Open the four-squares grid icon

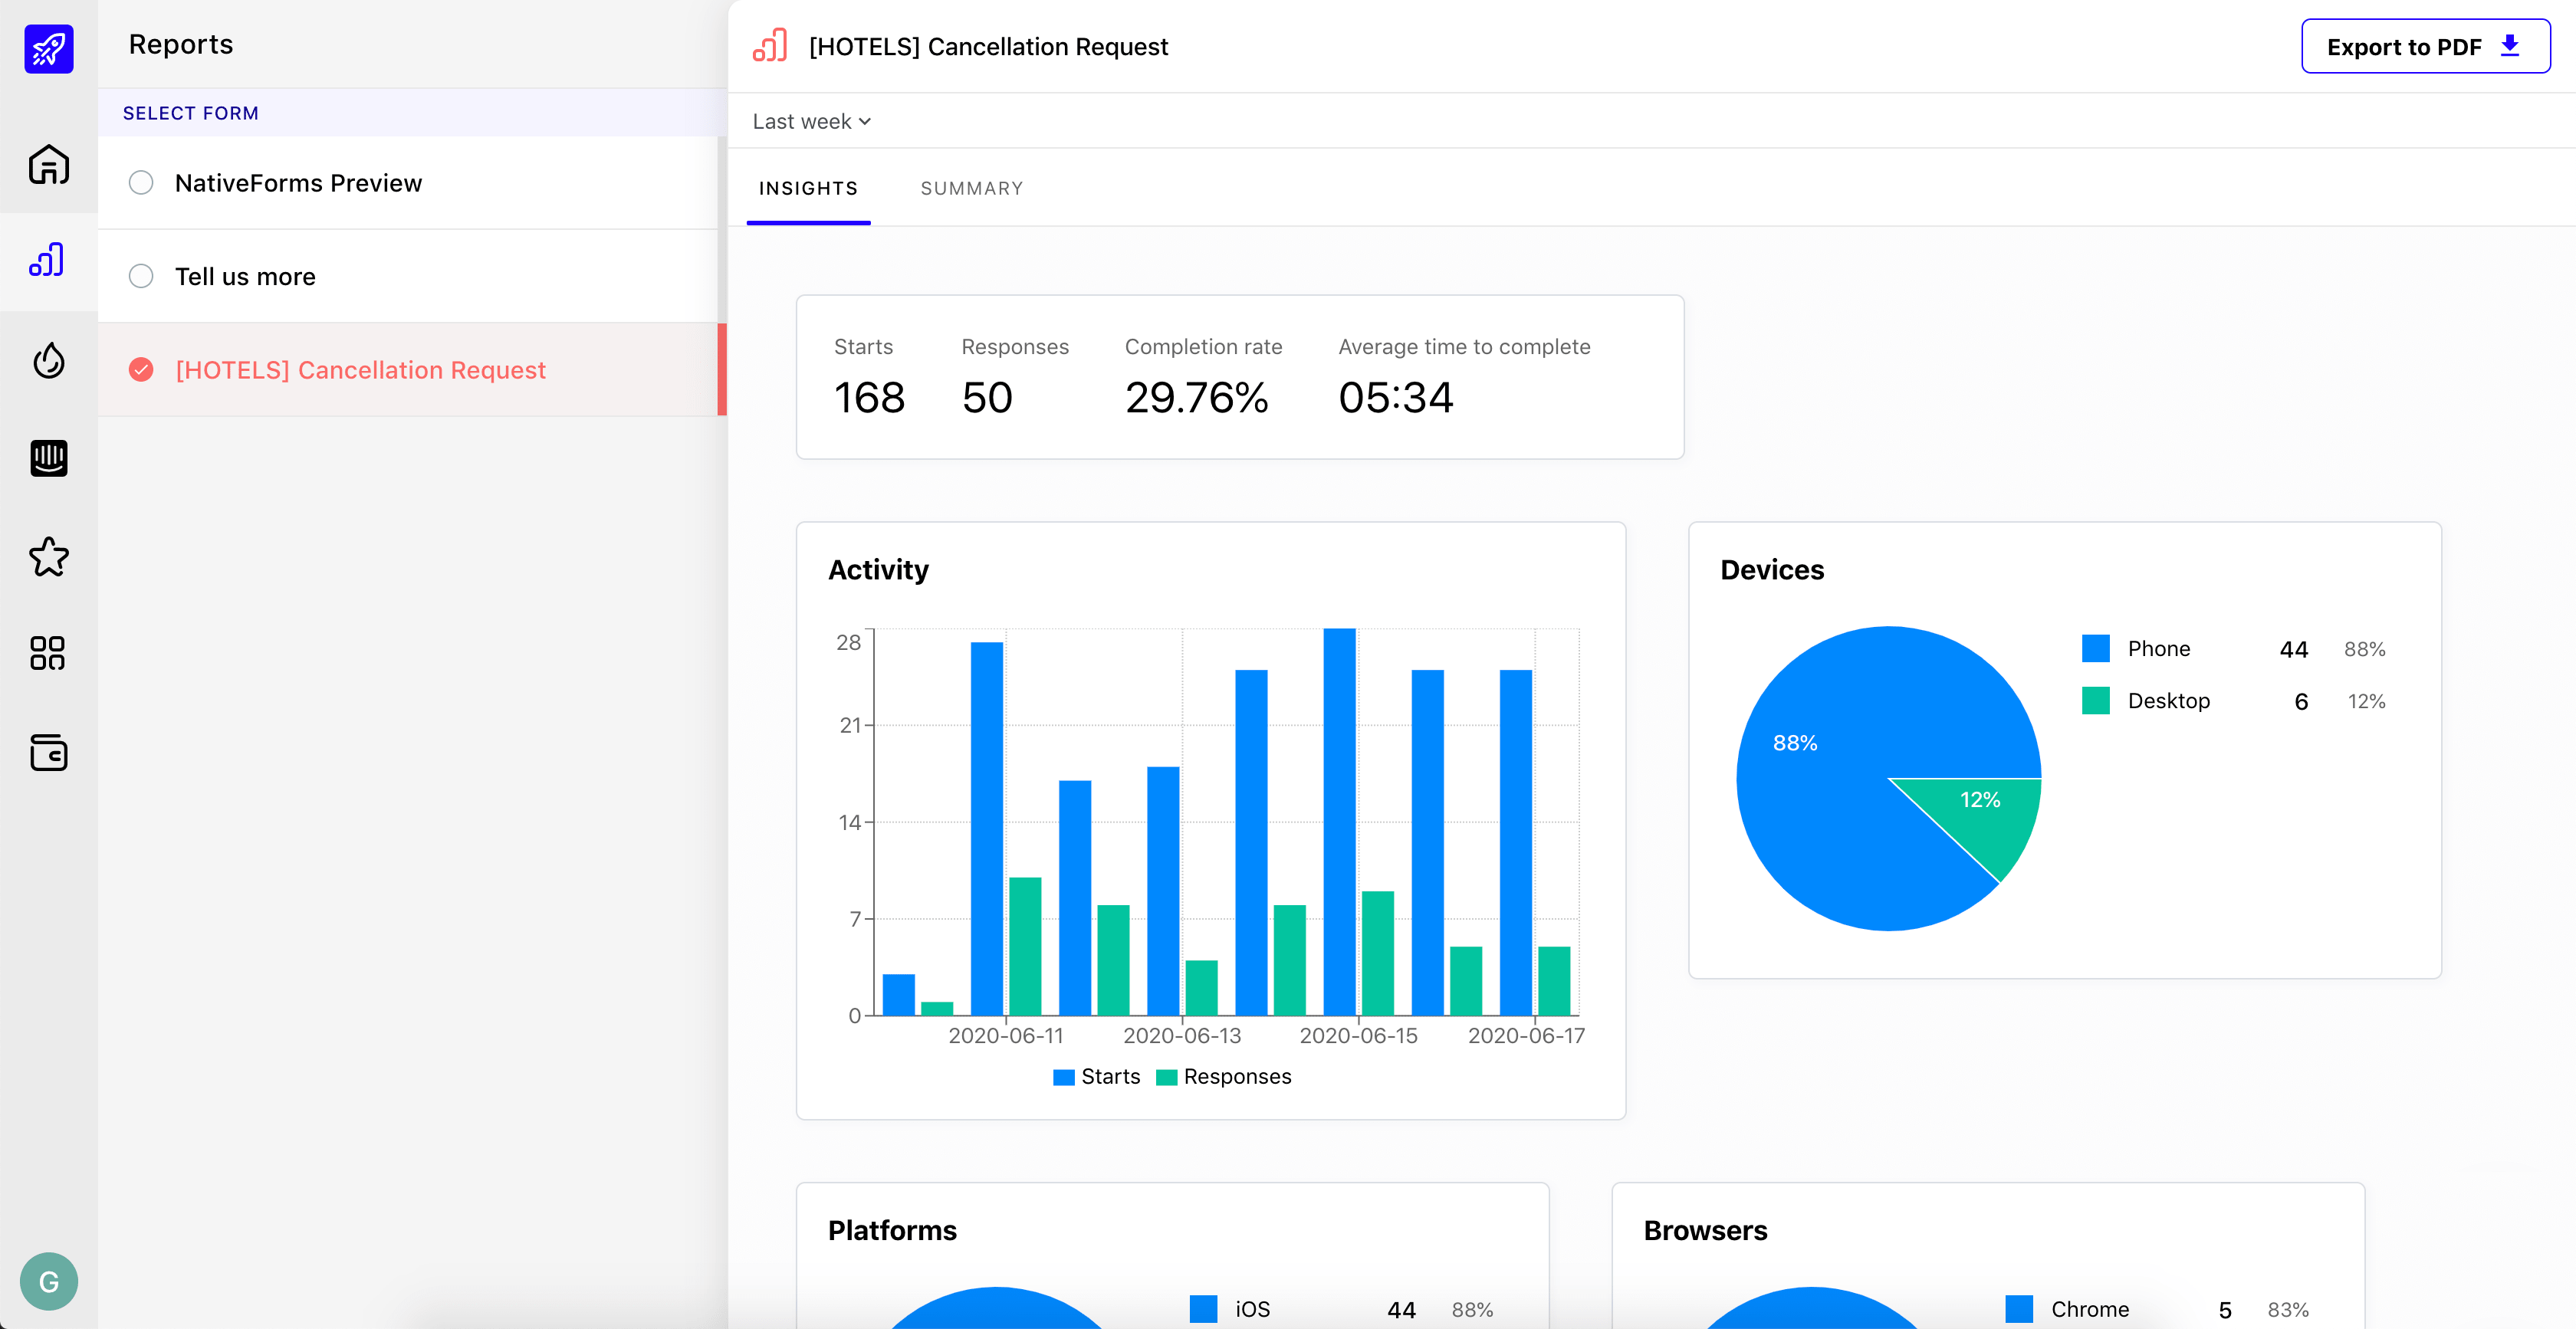click(x=48, y=653)
